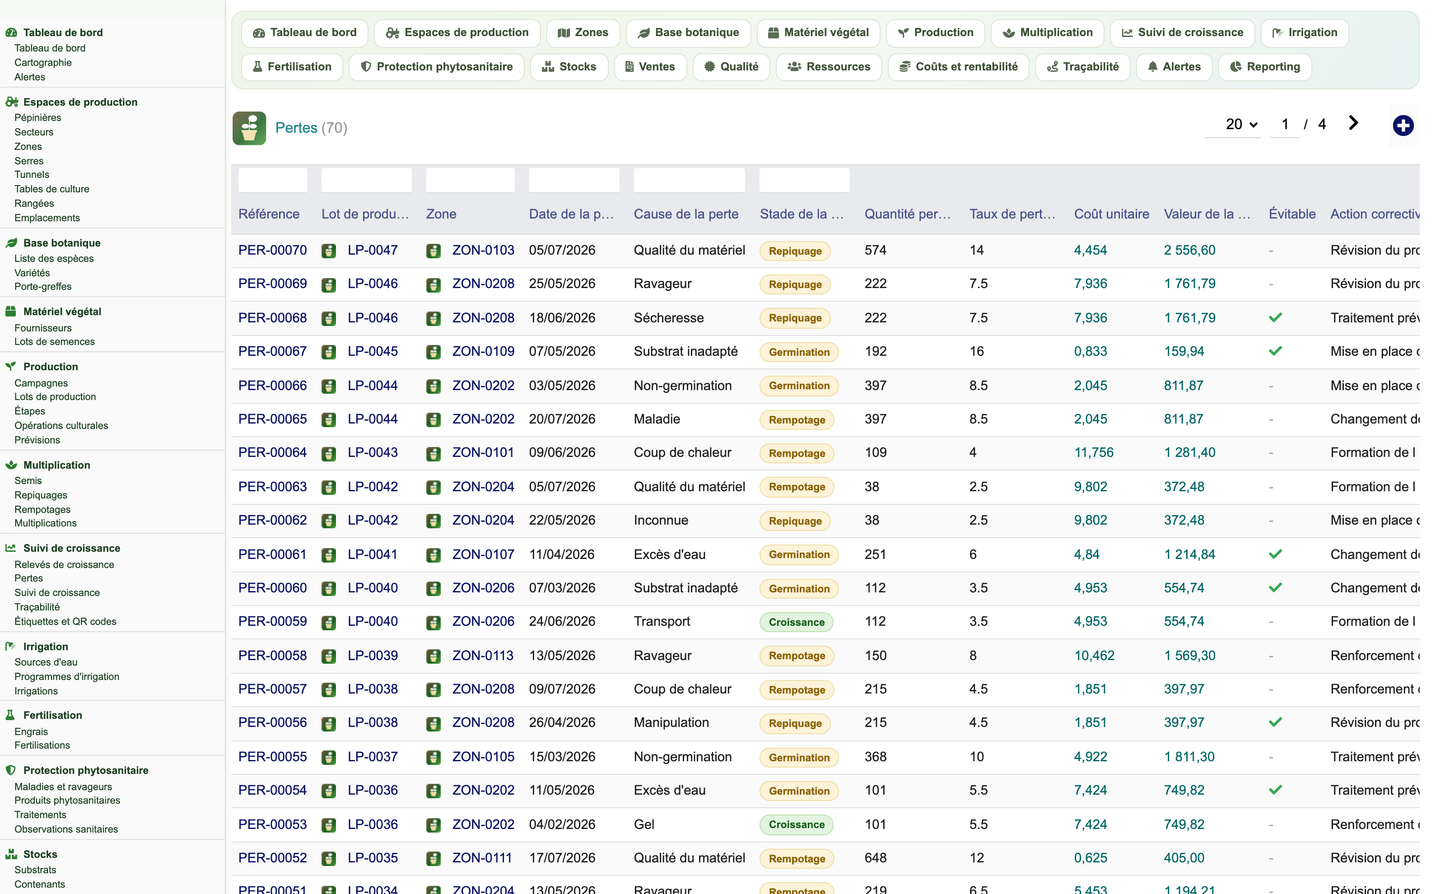Click zone icon in PER-00061 row
1445x894 pixels.
coord(433,555)
